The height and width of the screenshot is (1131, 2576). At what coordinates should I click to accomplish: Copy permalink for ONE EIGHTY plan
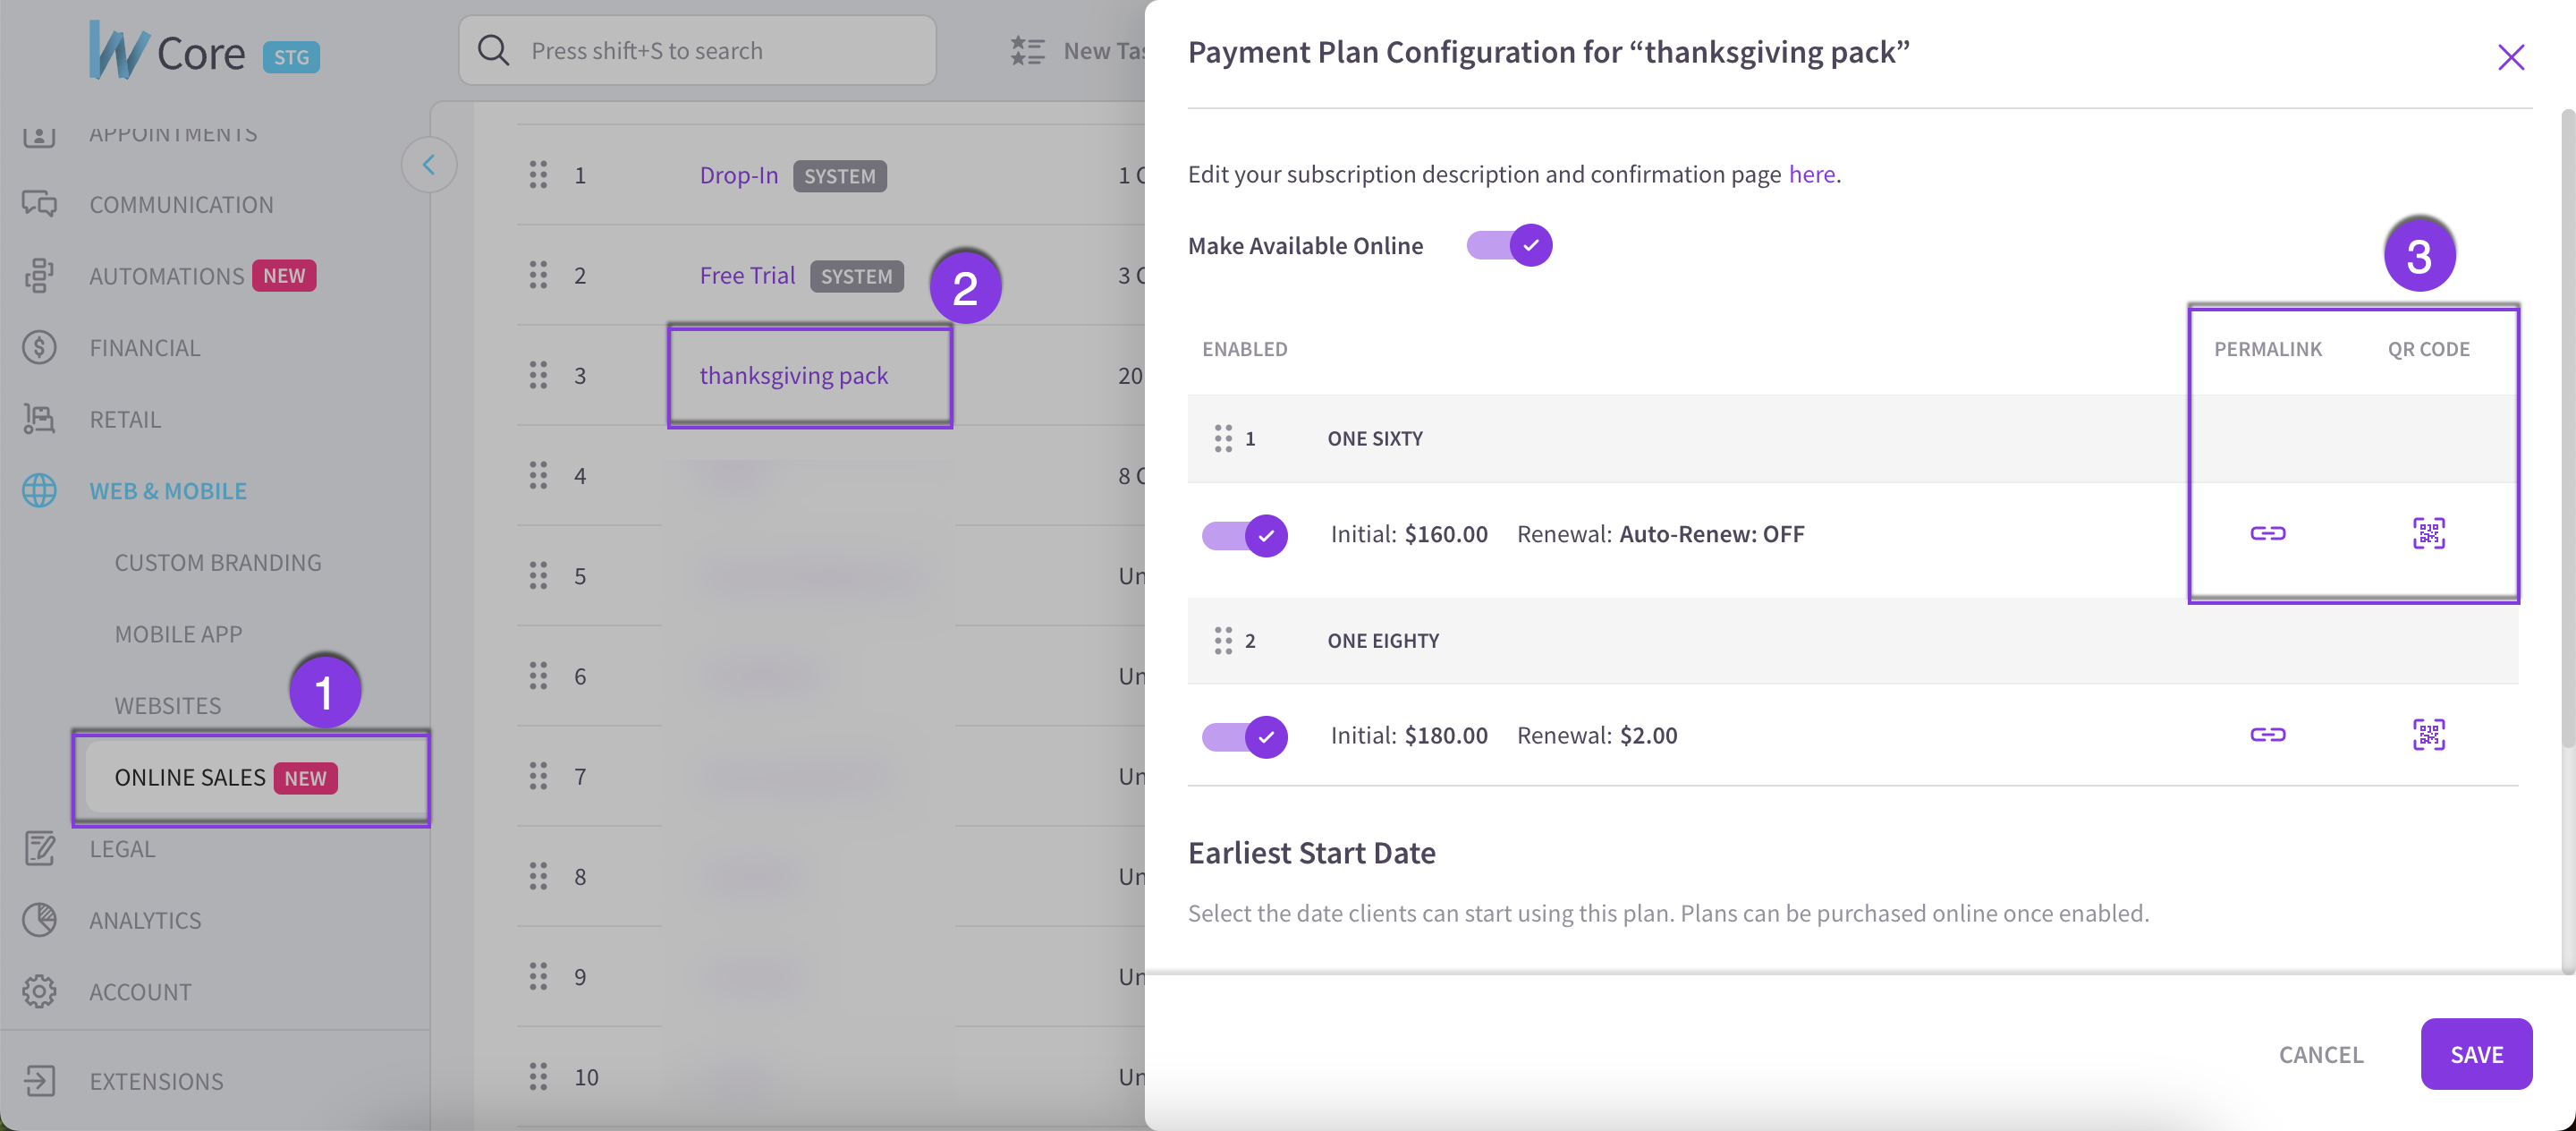click(2267, 735)
